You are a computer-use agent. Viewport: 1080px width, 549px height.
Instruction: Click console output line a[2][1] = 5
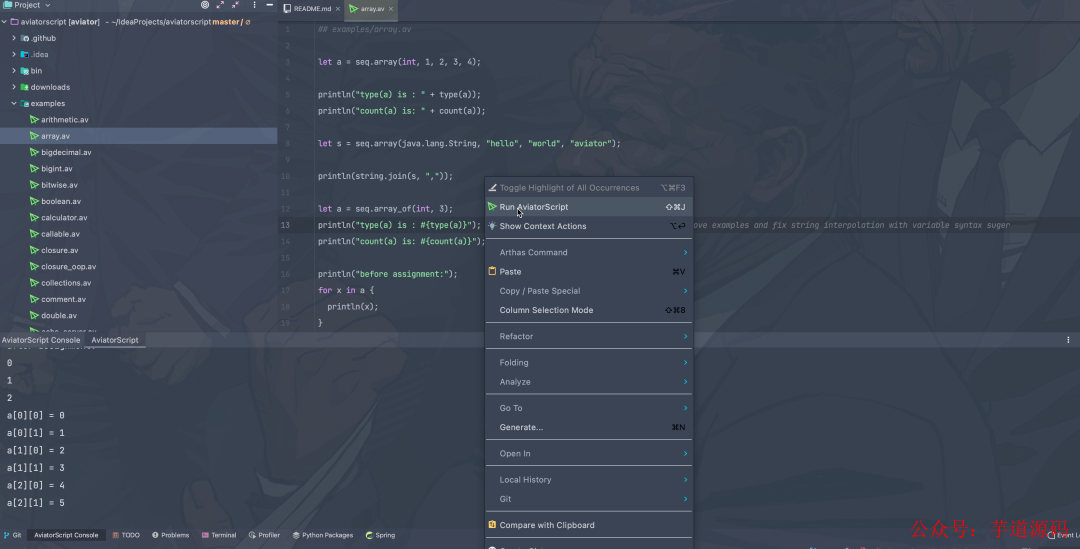[36, 503]
